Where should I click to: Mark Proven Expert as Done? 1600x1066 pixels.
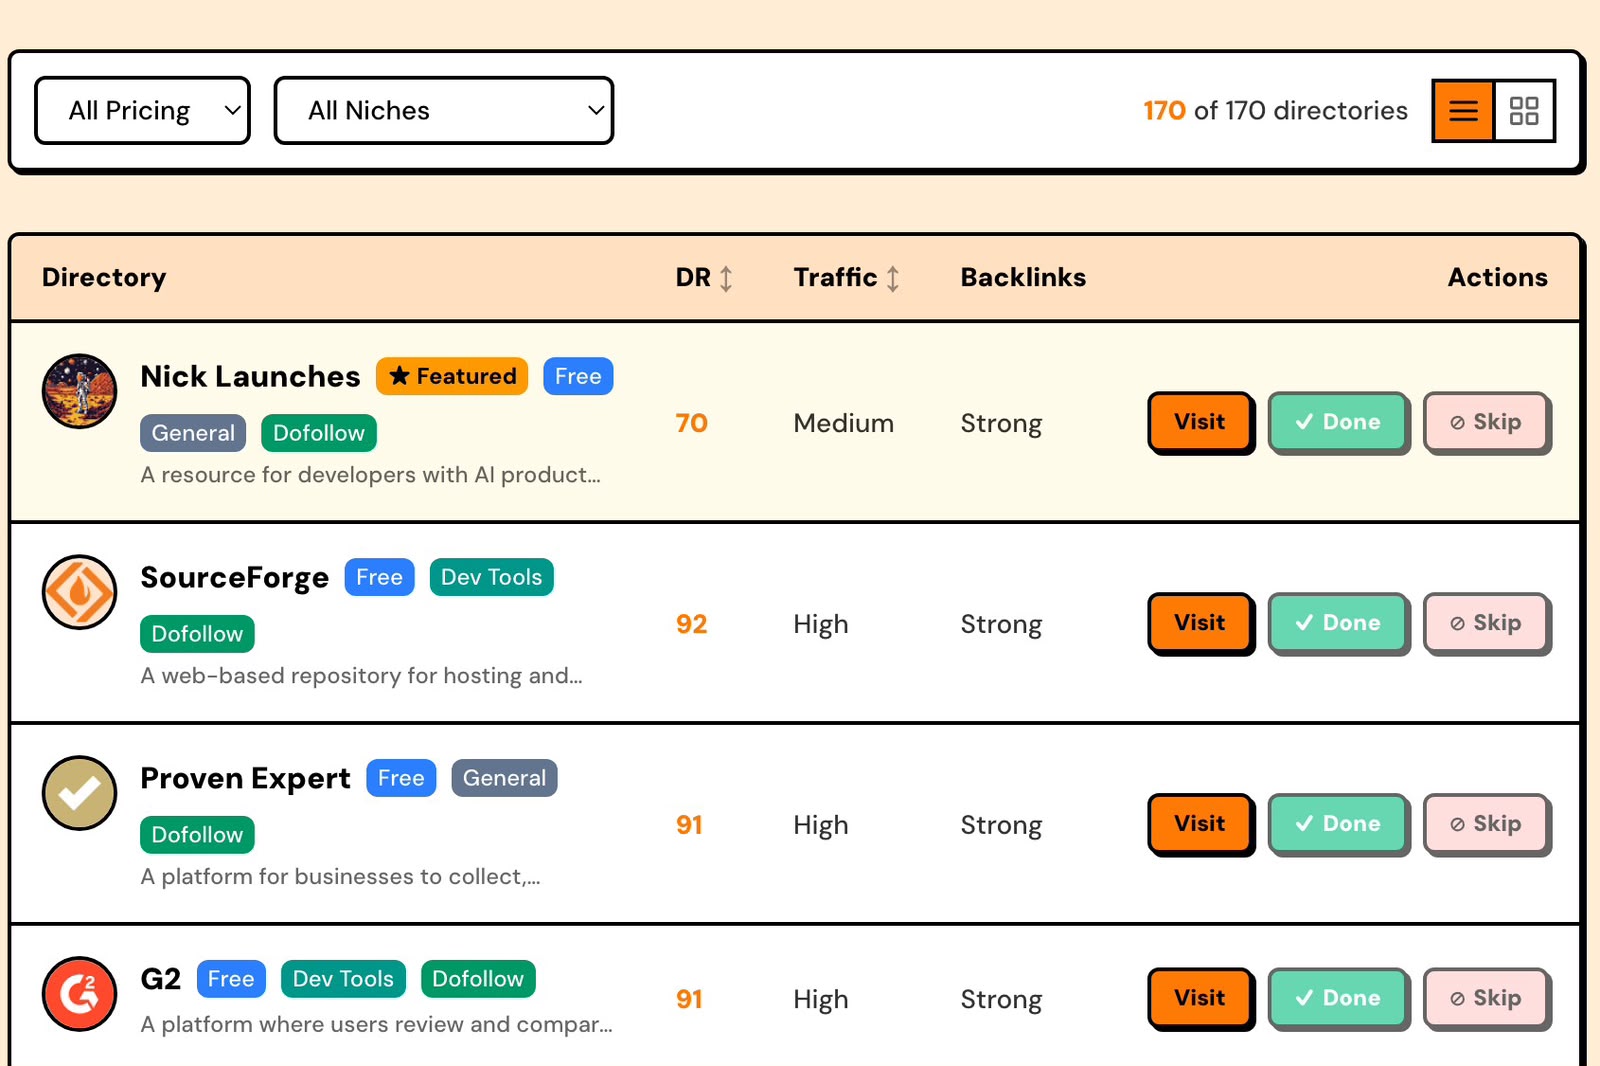pos(1338,824)
